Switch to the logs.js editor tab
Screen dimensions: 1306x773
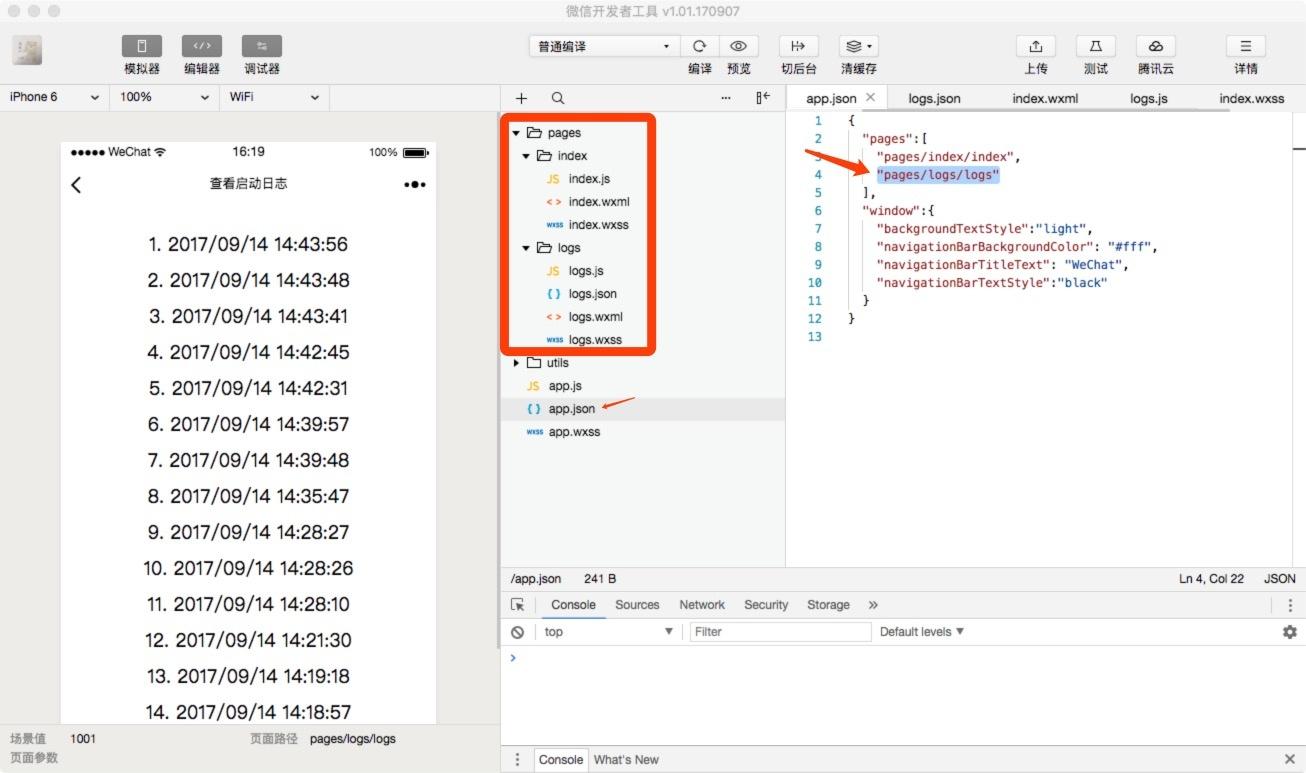1148,98
